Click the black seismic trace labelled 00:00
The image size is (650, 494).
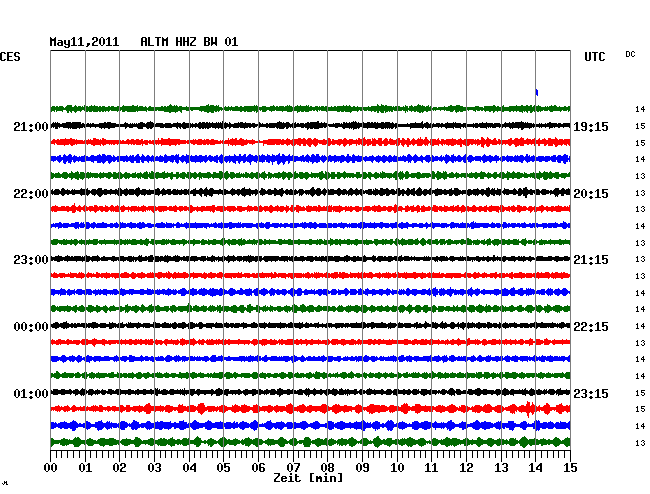[x=310, y=325]
